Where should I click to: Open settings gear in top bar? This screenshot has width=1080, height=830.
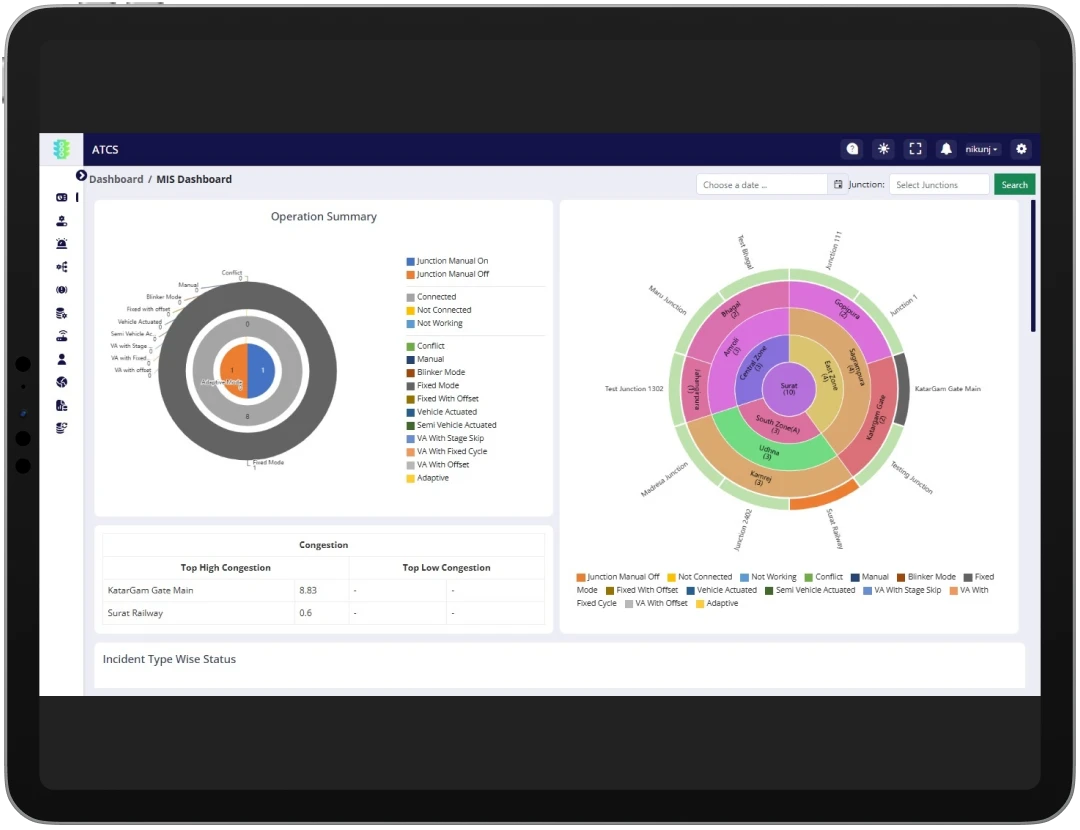click(1021, 149)
